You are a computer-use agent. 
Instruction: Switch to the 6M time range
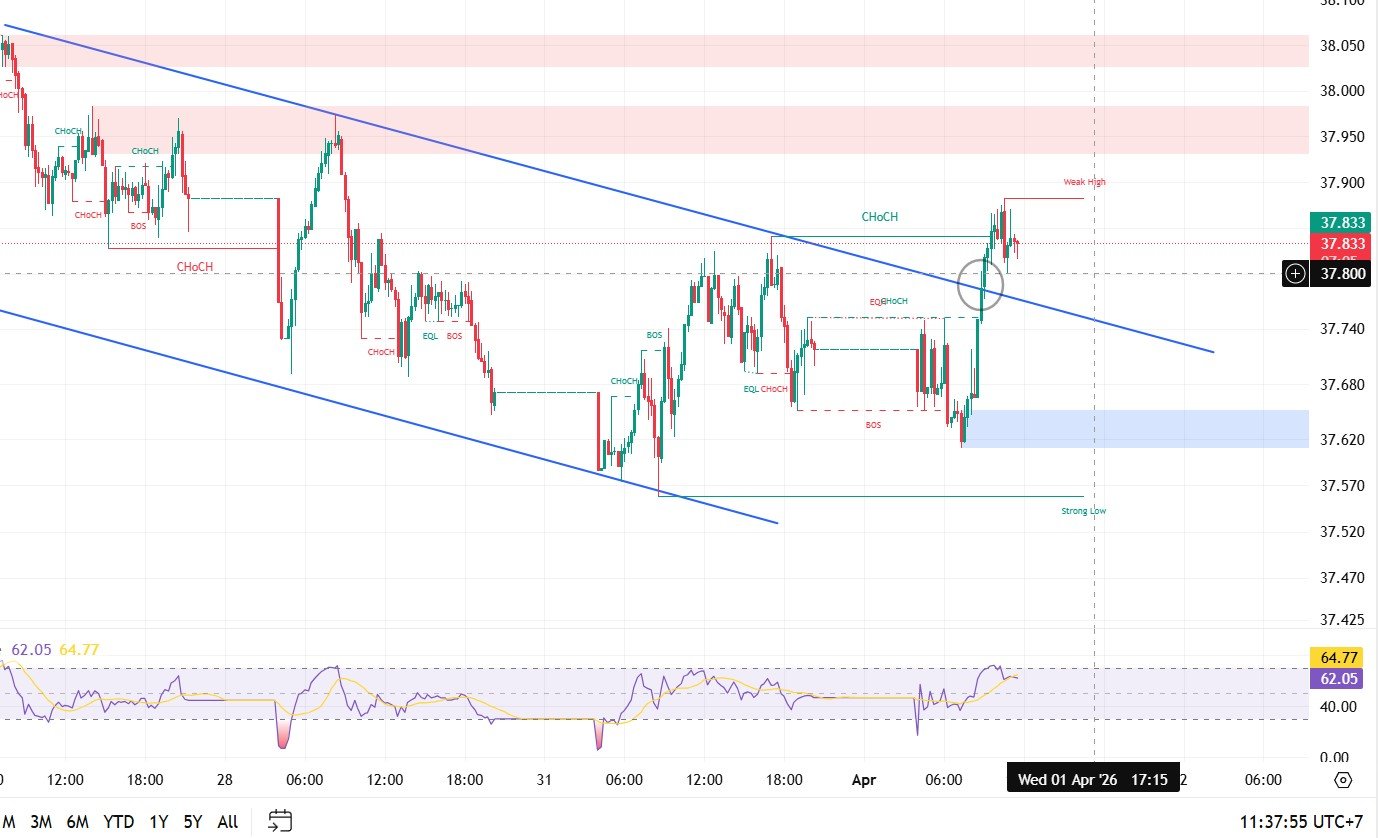[x=78, y=822]
